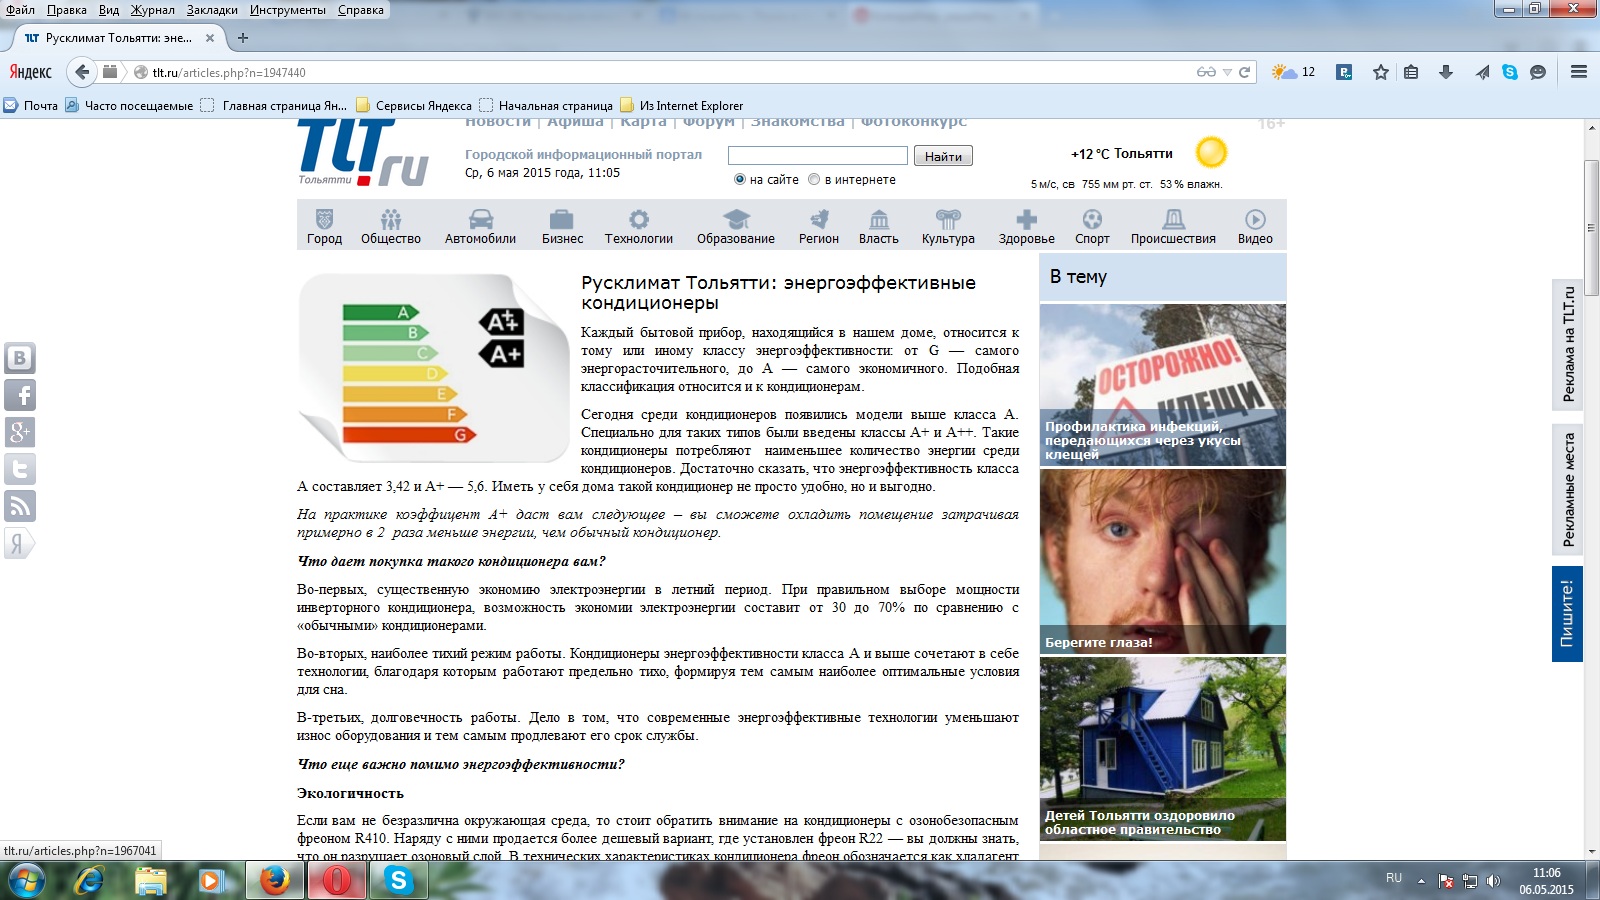Screen dimensions: 1600x900
Task: Open the Город section
Action: pyautogui.click(x=324, y=227)
